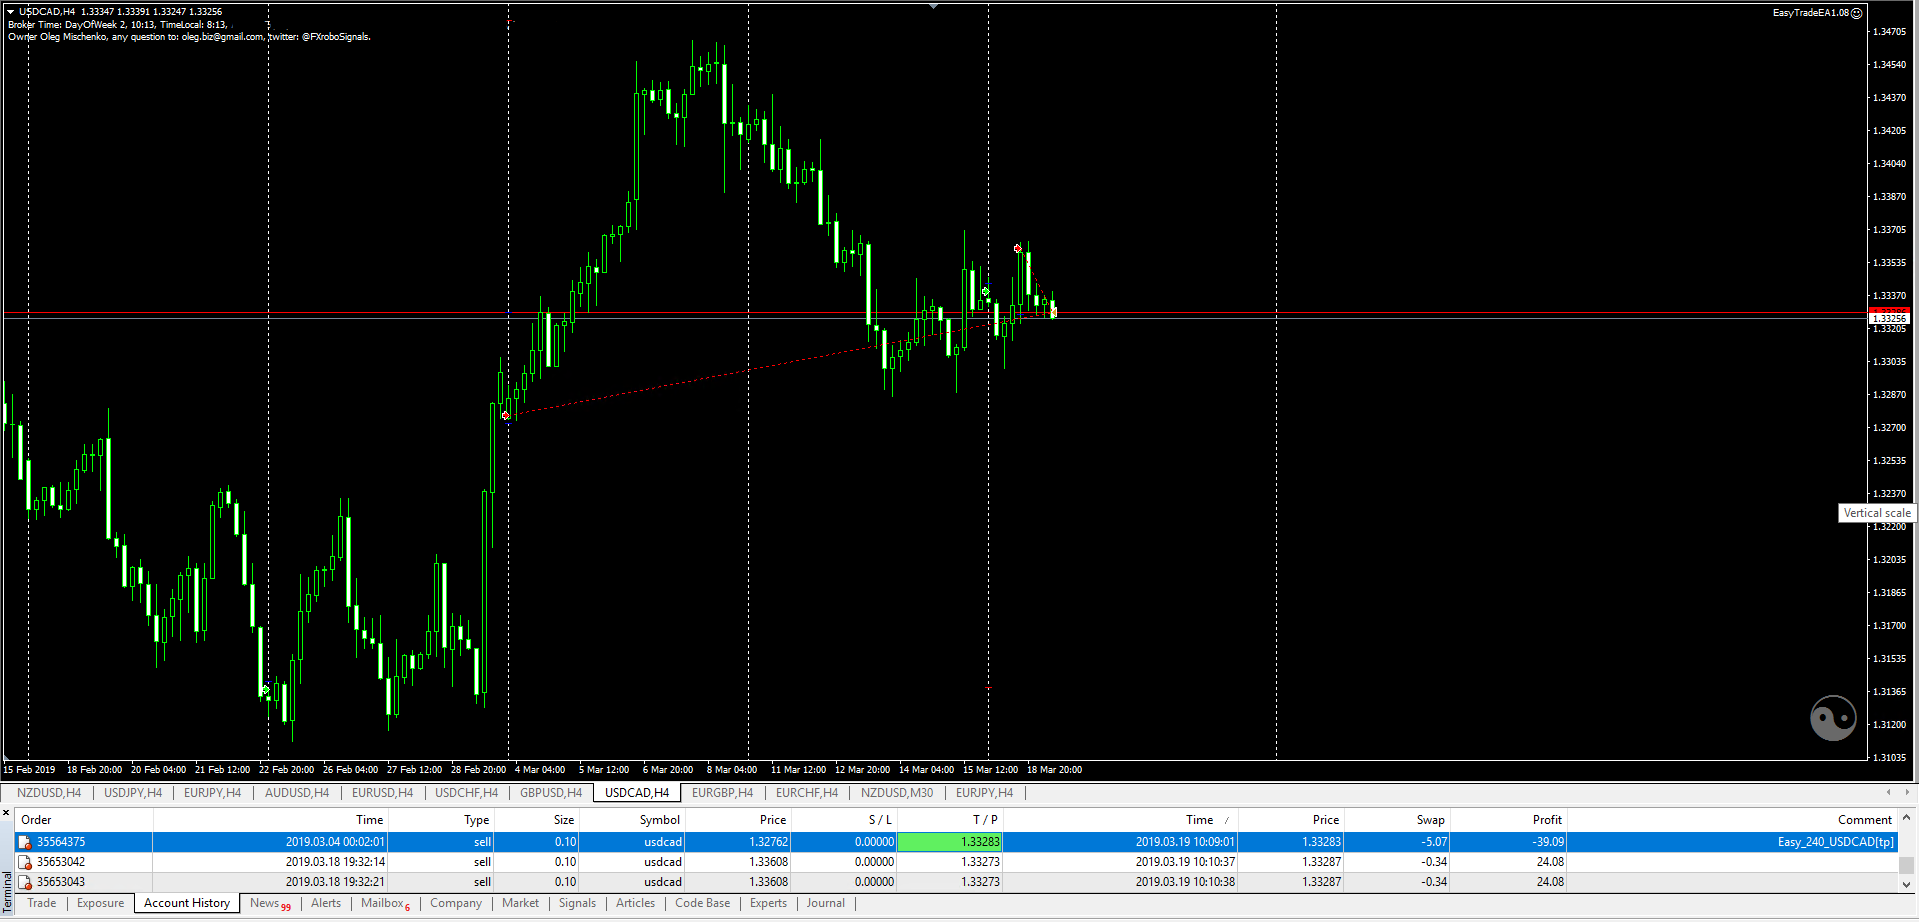Click the green T/P cell 1.33283
1919x922 pixels.
click(x=949, y=842)
